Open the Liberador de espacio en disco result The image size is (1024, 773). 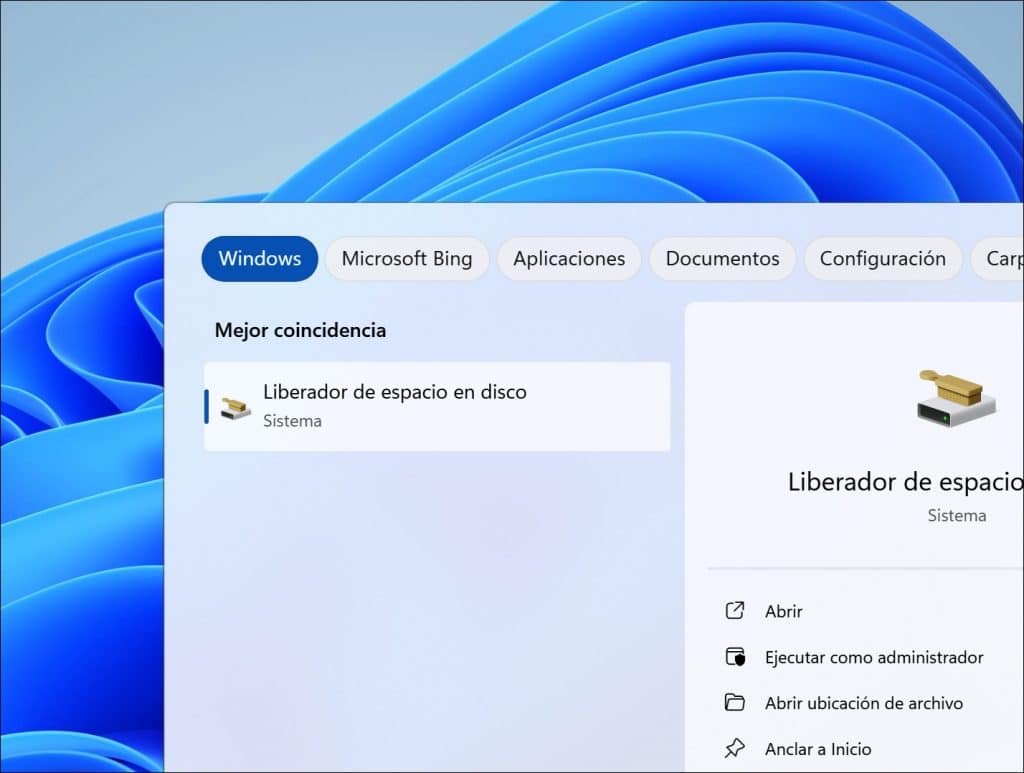(437, 406)
